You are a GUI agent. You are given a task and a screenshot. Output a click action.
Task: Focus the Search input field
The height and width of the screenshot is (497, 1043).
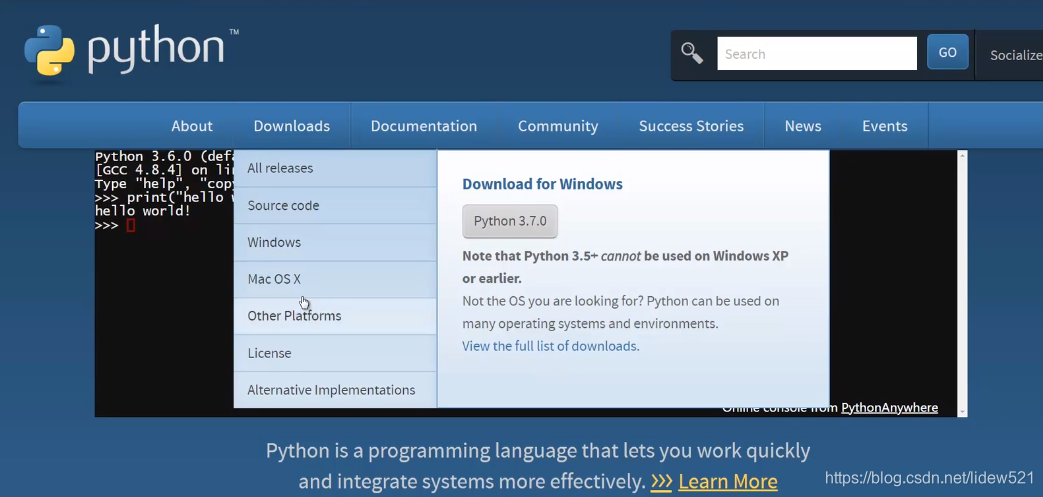[x=817, y=54]
